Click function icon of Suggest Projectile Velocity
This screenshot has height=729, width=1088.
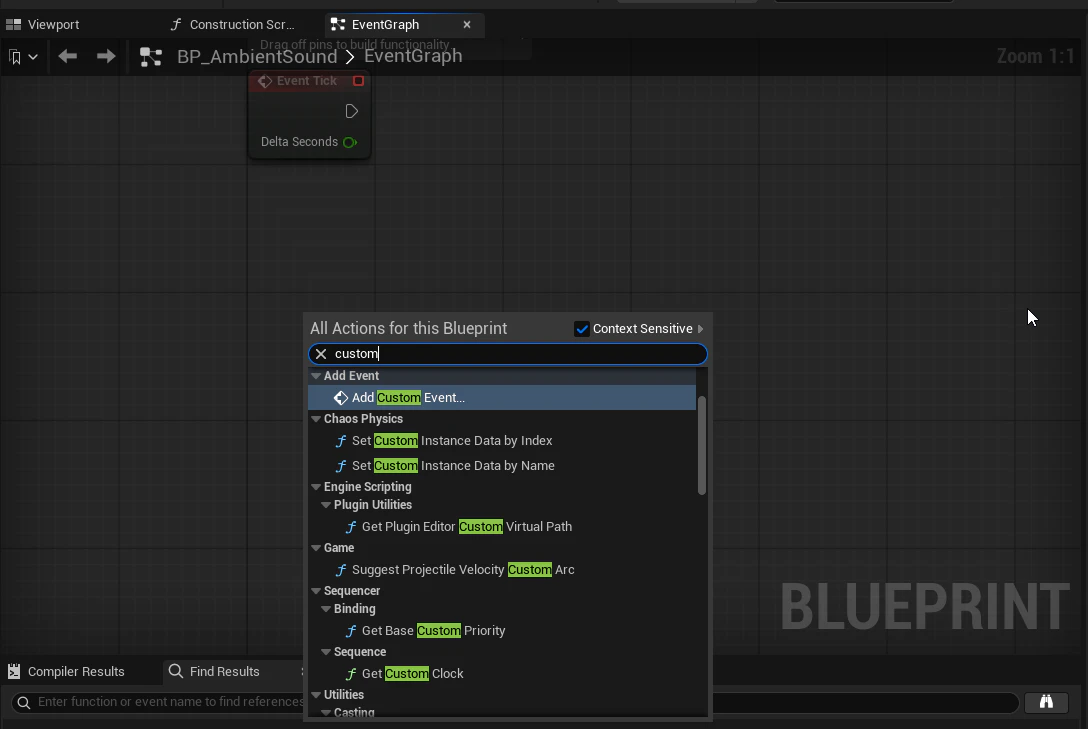click(341, 570)
